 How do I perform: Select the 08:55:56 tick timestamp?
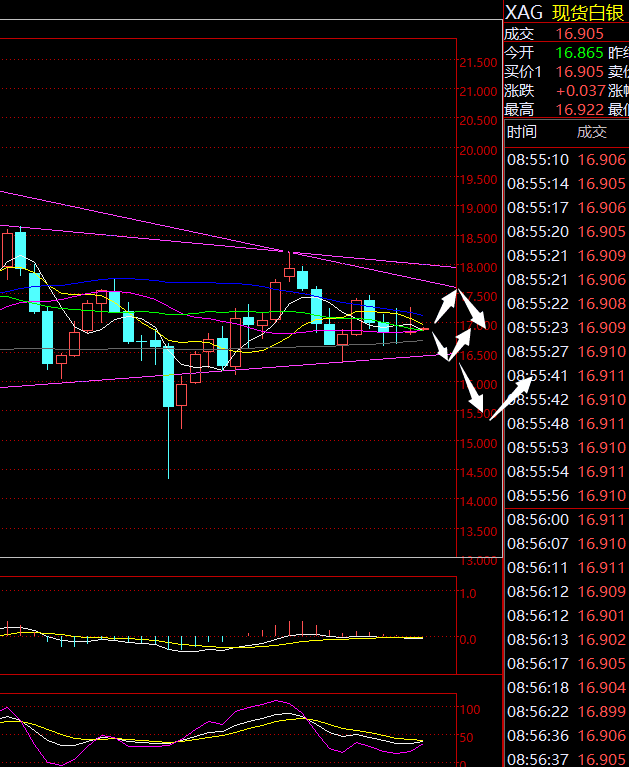pyautogui.click(x=538, y=496)
